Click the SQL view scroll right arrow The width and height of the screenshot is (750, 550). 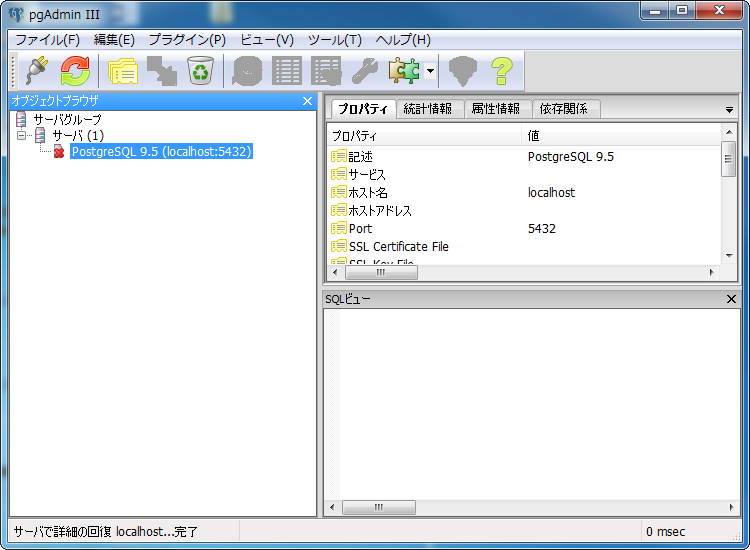coord(731,507)
